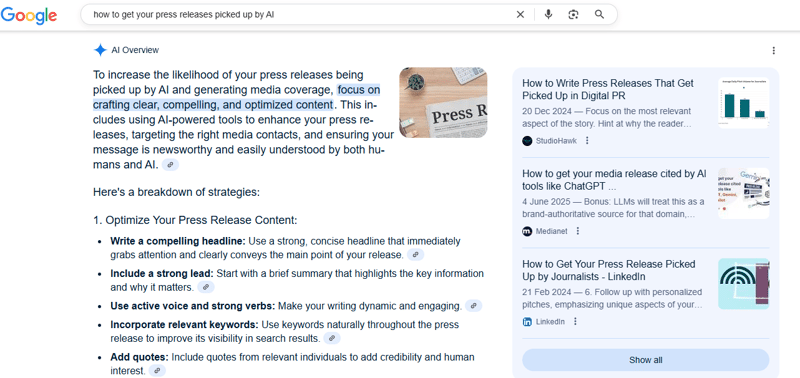
Task: Open 'How to Get Your Press Release Picked Up by Journalists' link
Action: [609, 270]
